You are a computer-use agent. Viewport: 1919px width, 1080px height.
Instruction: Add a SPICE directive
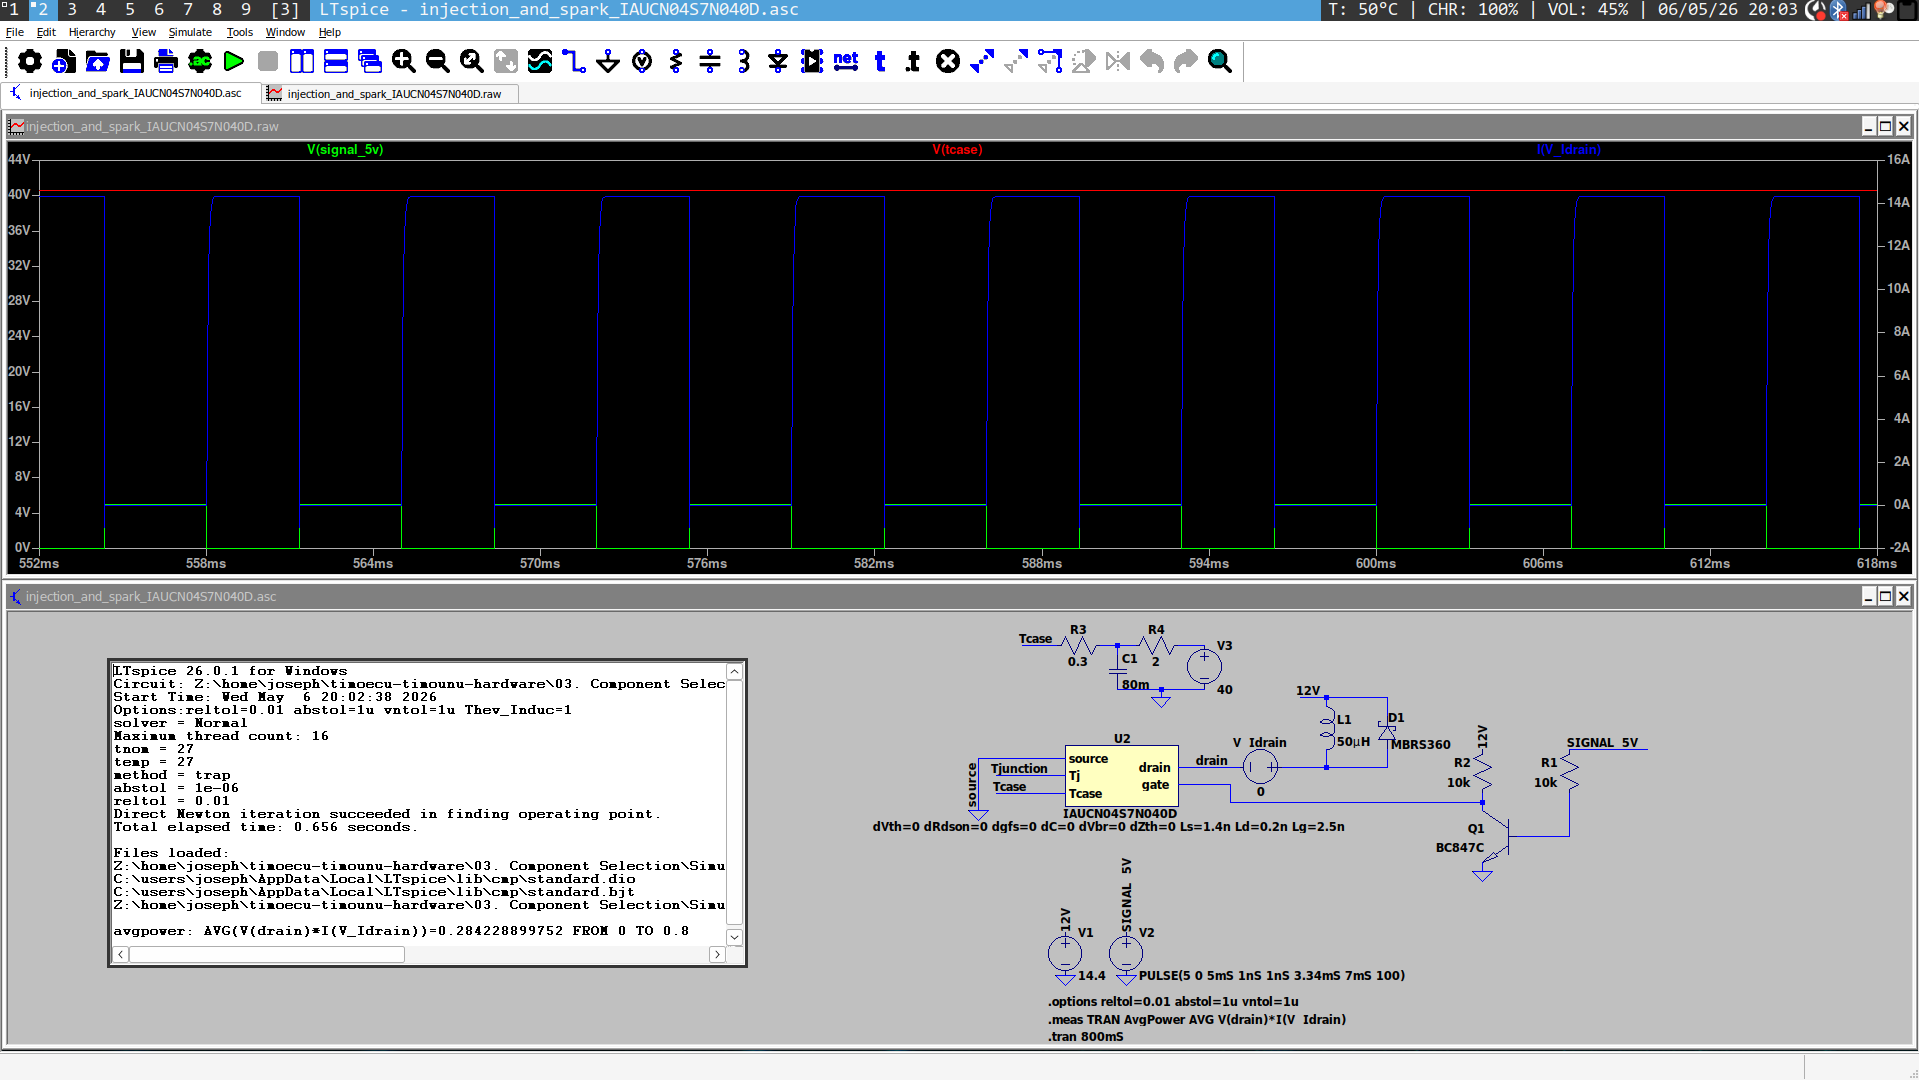(x=913, y=62)
